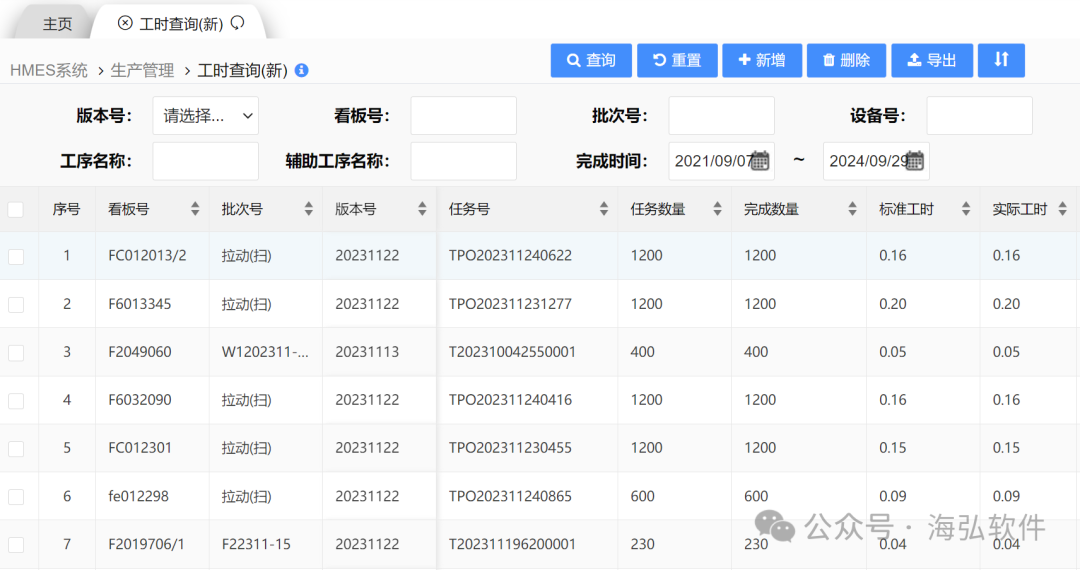Sort table by 标准工时 column arrows
The image size is (1080, 570).
(966, 209)
